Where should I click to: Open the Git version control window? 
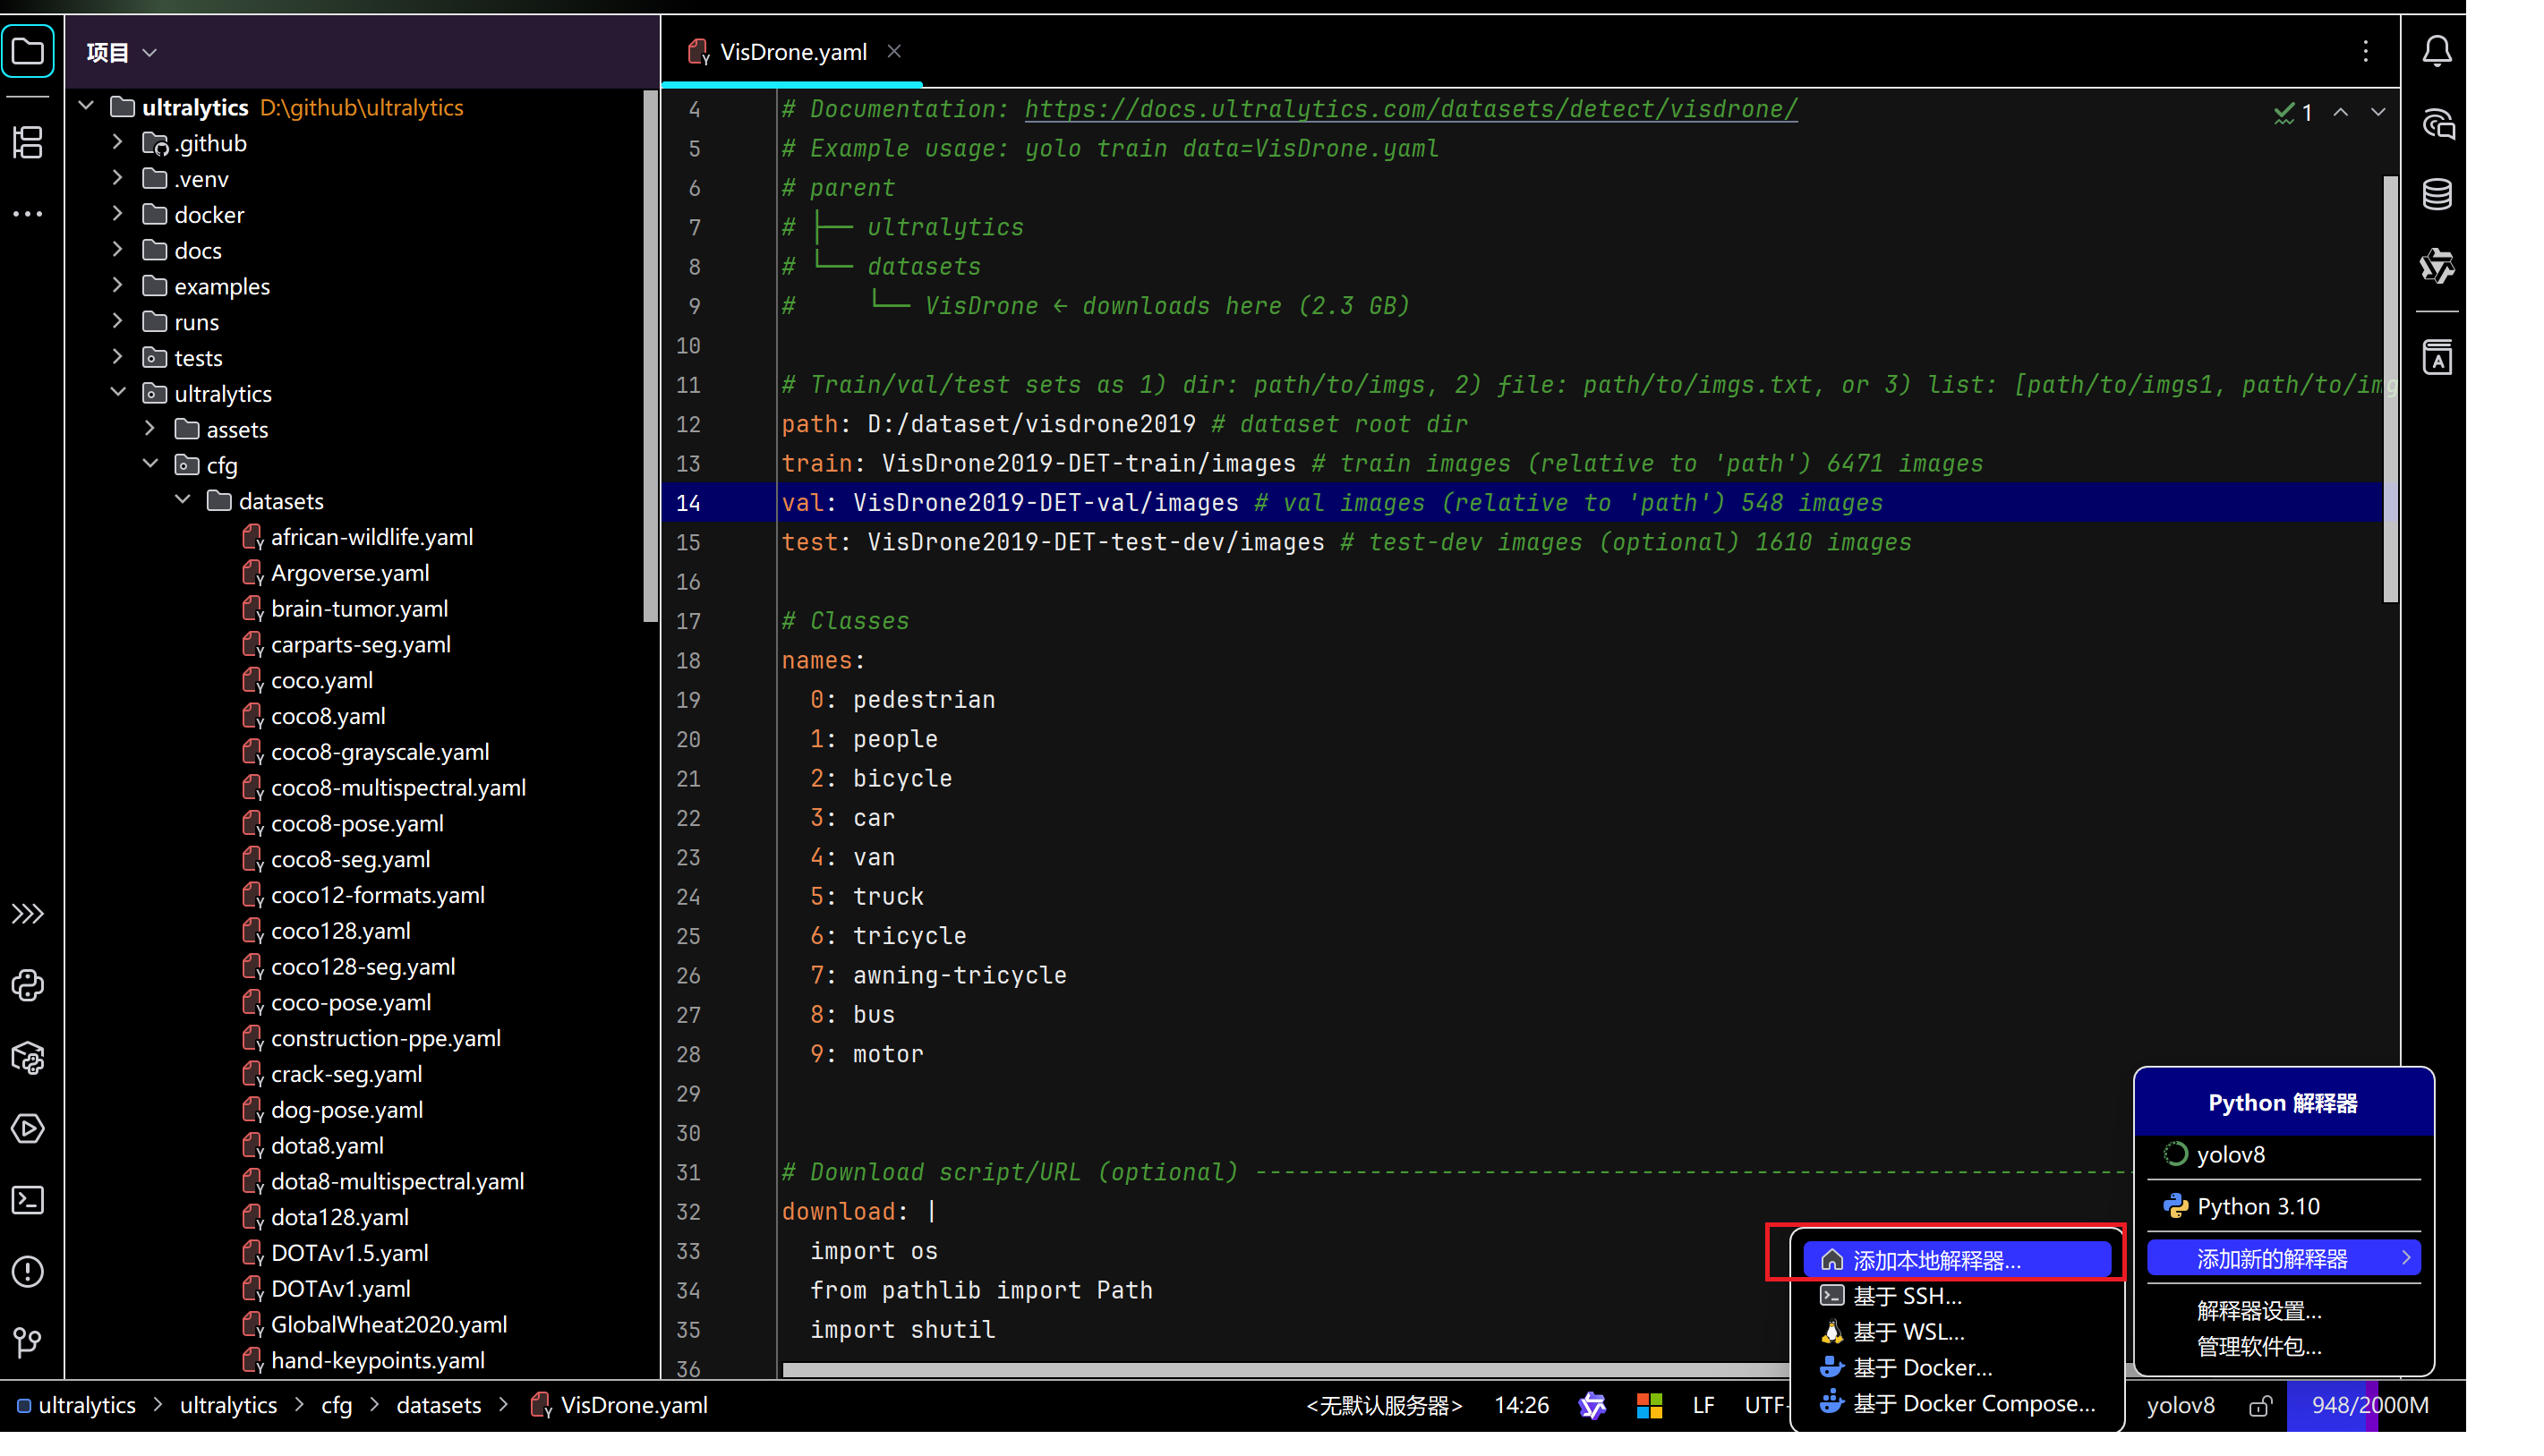(28, 1342)
